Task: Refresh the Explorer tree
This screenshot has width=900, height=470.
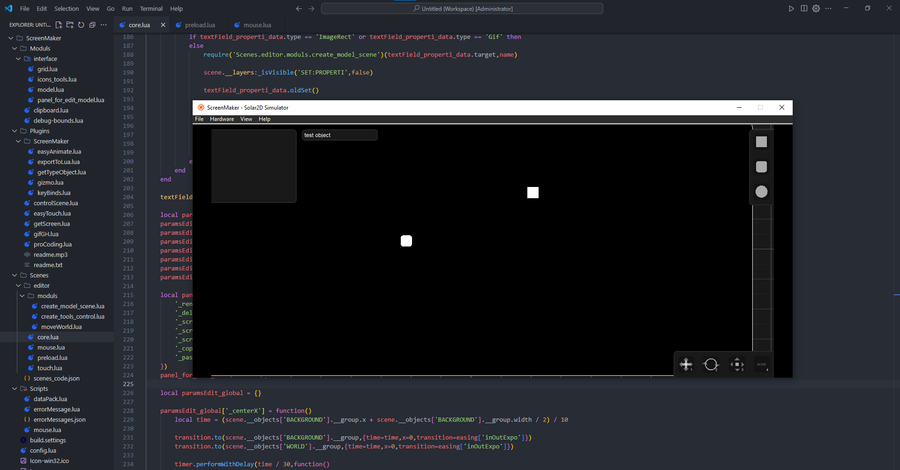Action: [81, 25]
